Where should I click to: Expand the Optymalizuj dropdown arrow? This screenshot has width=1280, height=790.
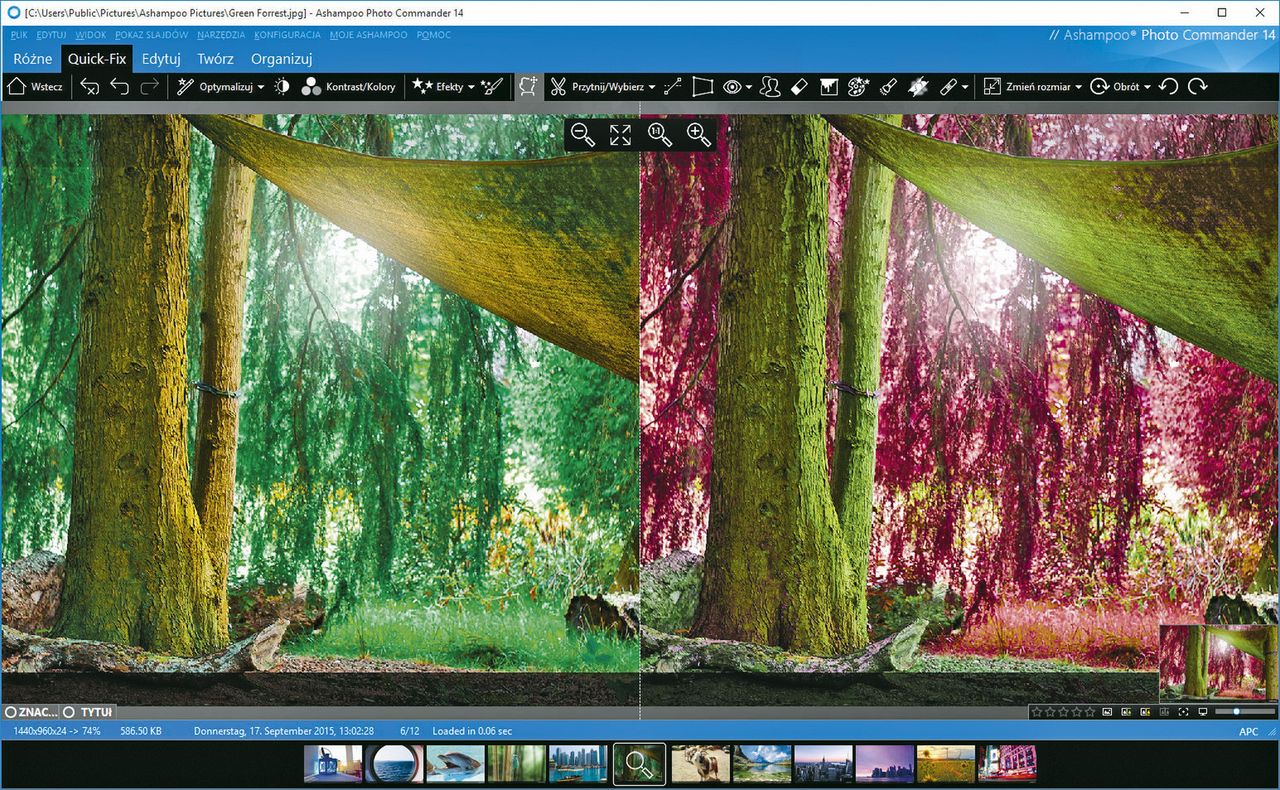pos(261,87)
